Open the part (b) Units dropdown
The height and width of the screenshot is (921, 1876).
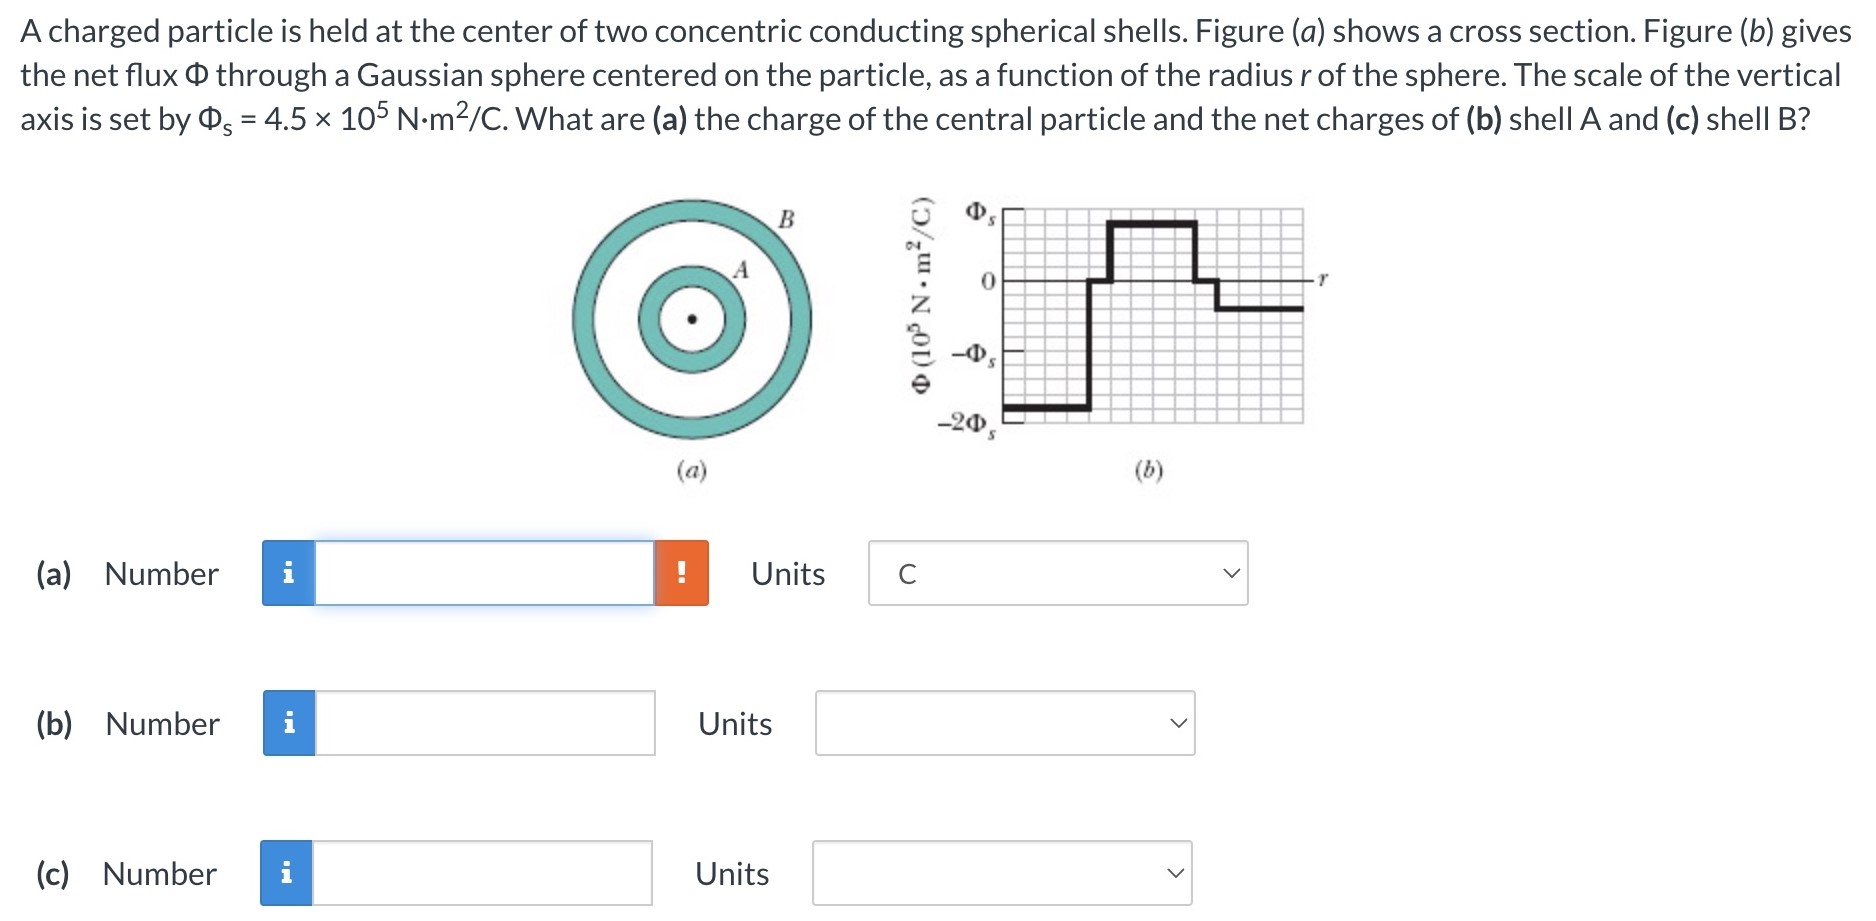1005,723
